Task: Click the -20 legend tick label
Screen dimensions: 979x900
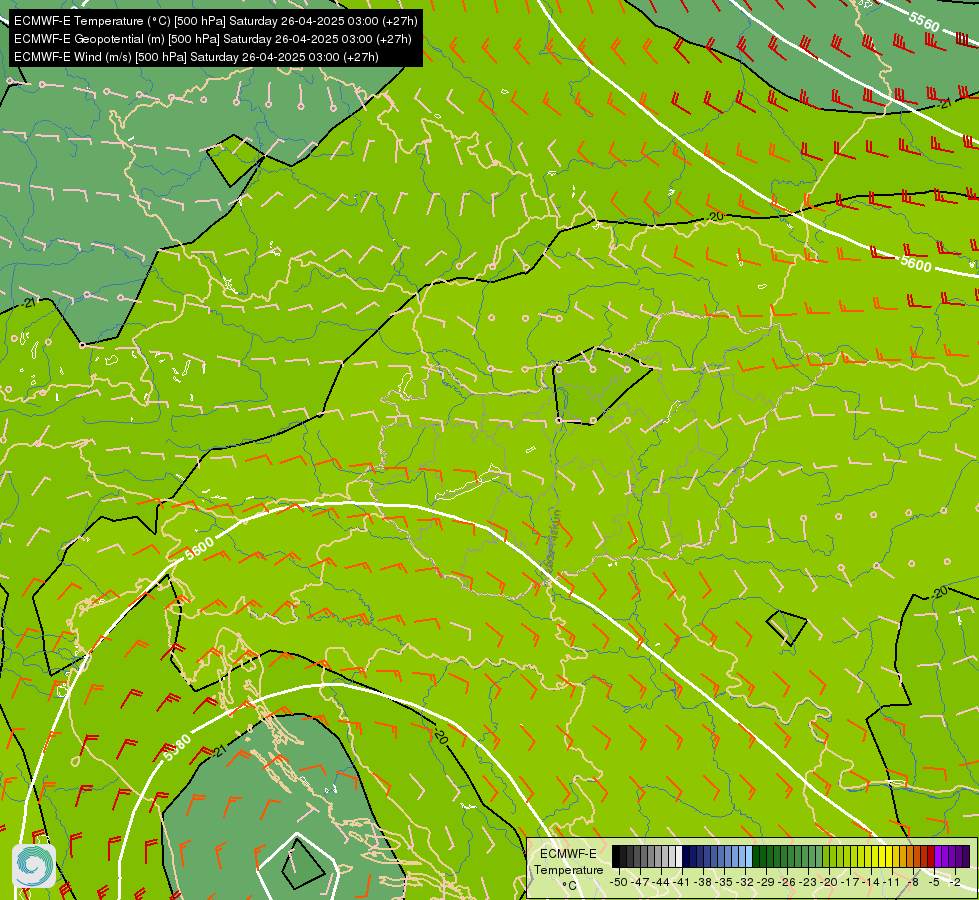Action: tap(830, 882)
